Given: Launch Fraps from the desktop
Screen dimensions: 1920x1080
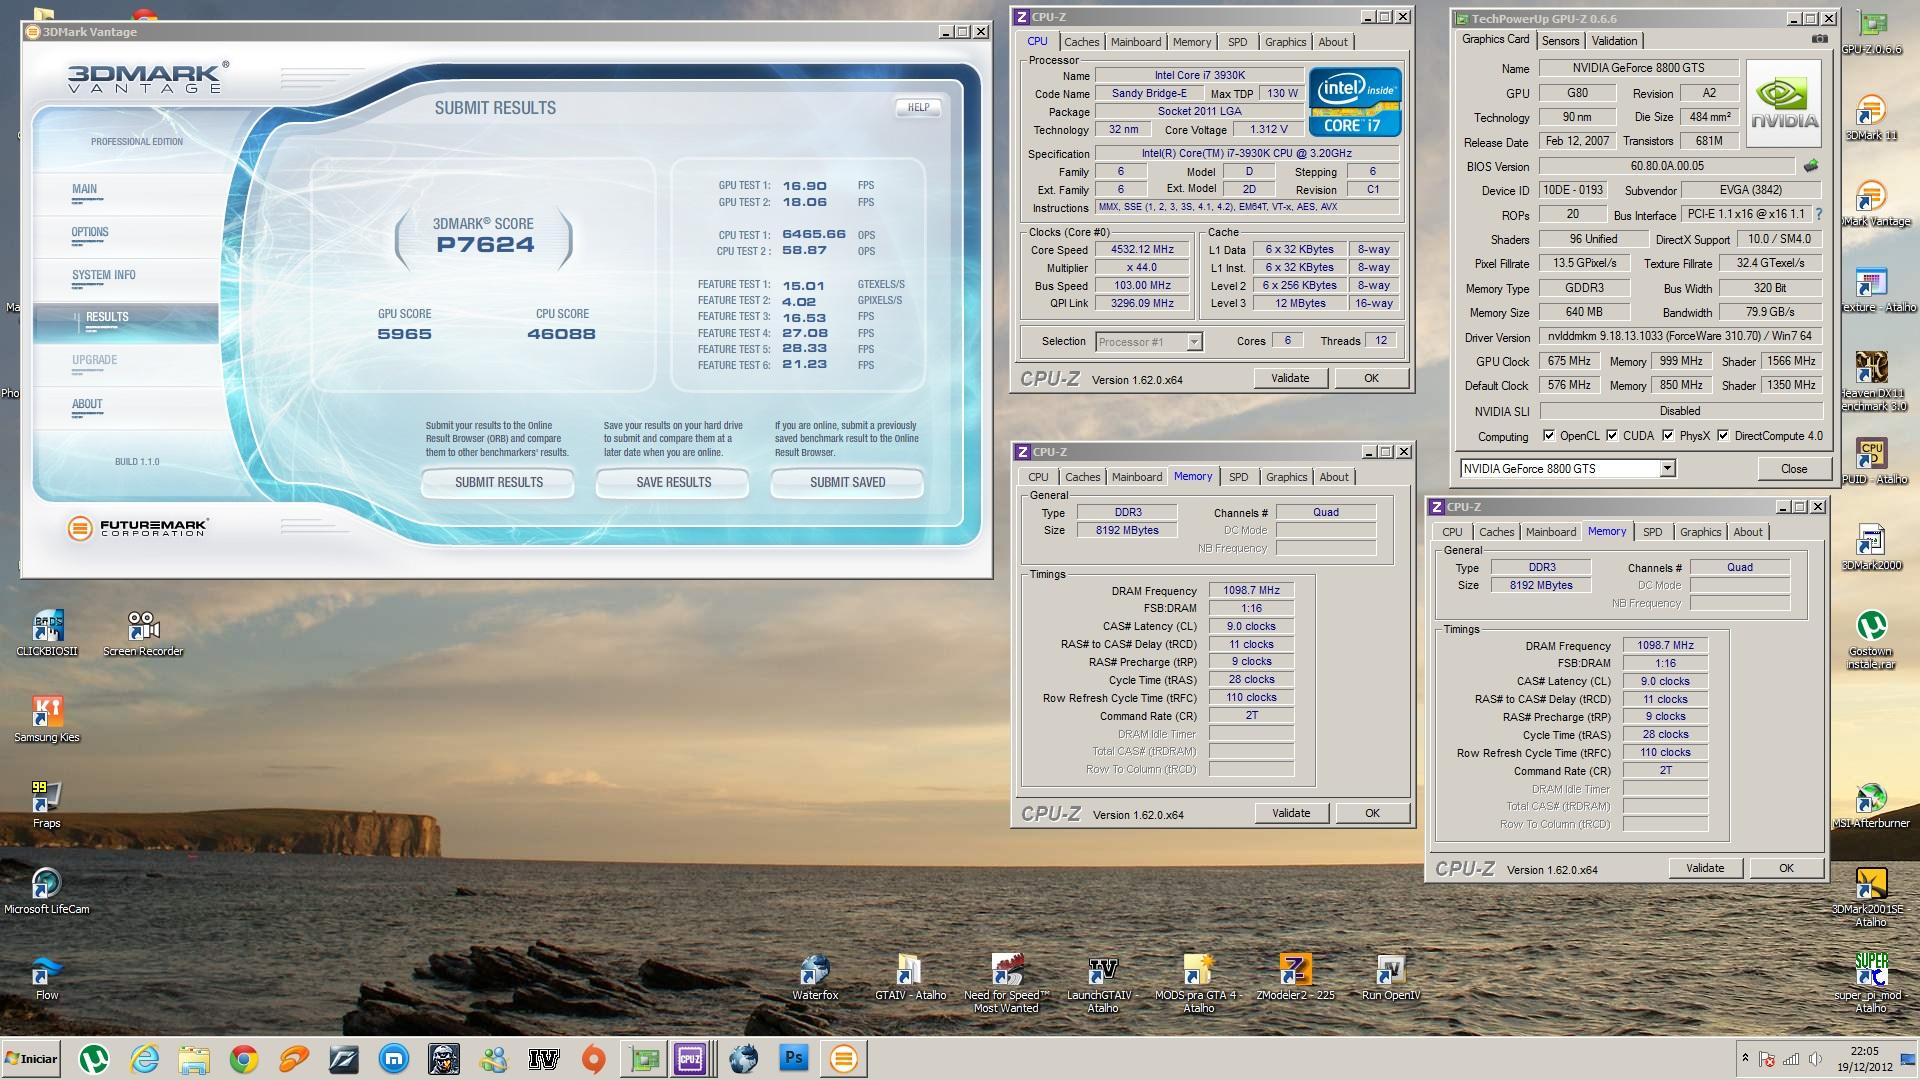Looking at the screenshot, I should [x=47, y=806].
